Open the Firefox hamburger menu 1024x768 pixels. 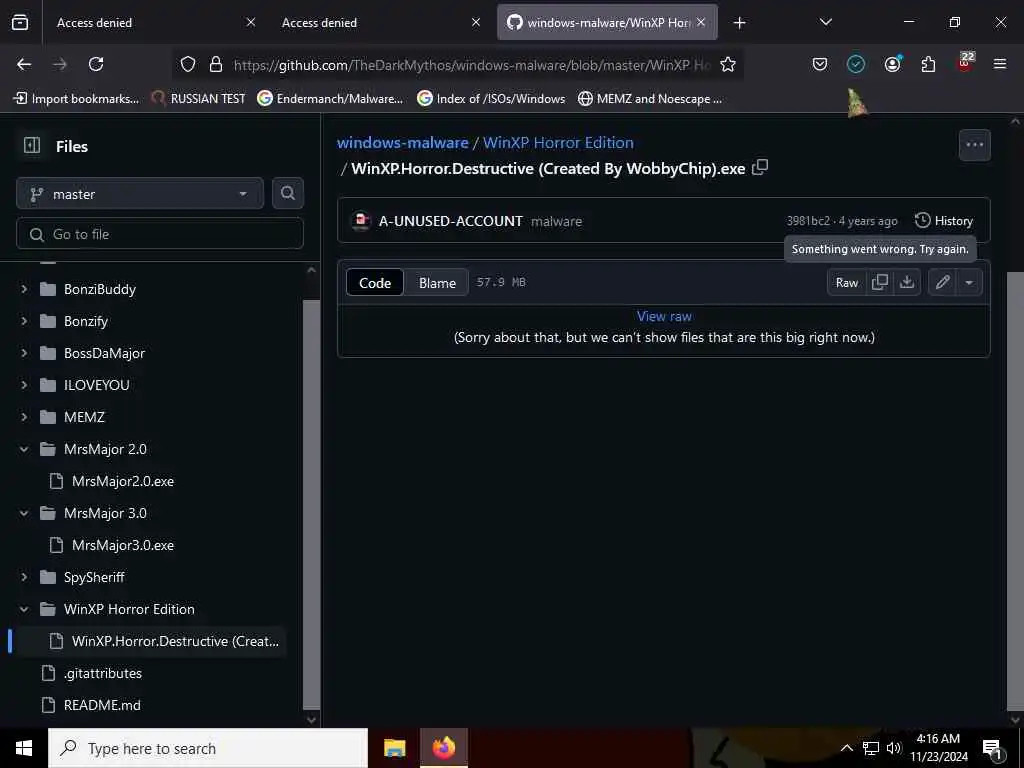click(1000, 64)
